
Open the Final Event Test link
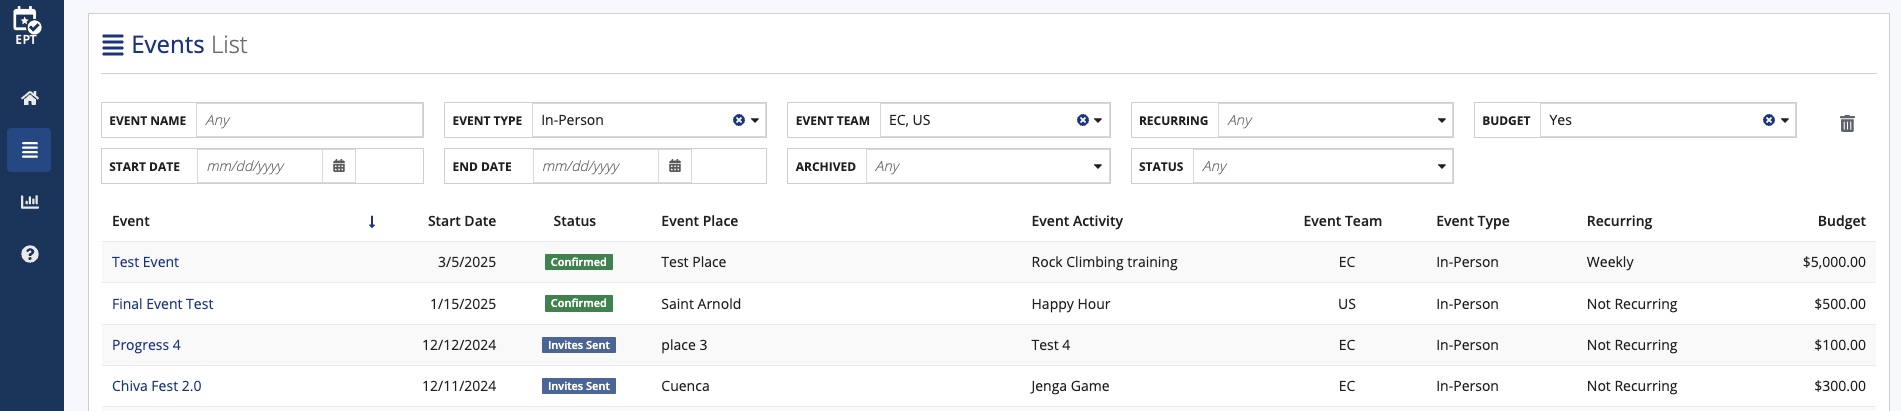click(x=162, y=304)
